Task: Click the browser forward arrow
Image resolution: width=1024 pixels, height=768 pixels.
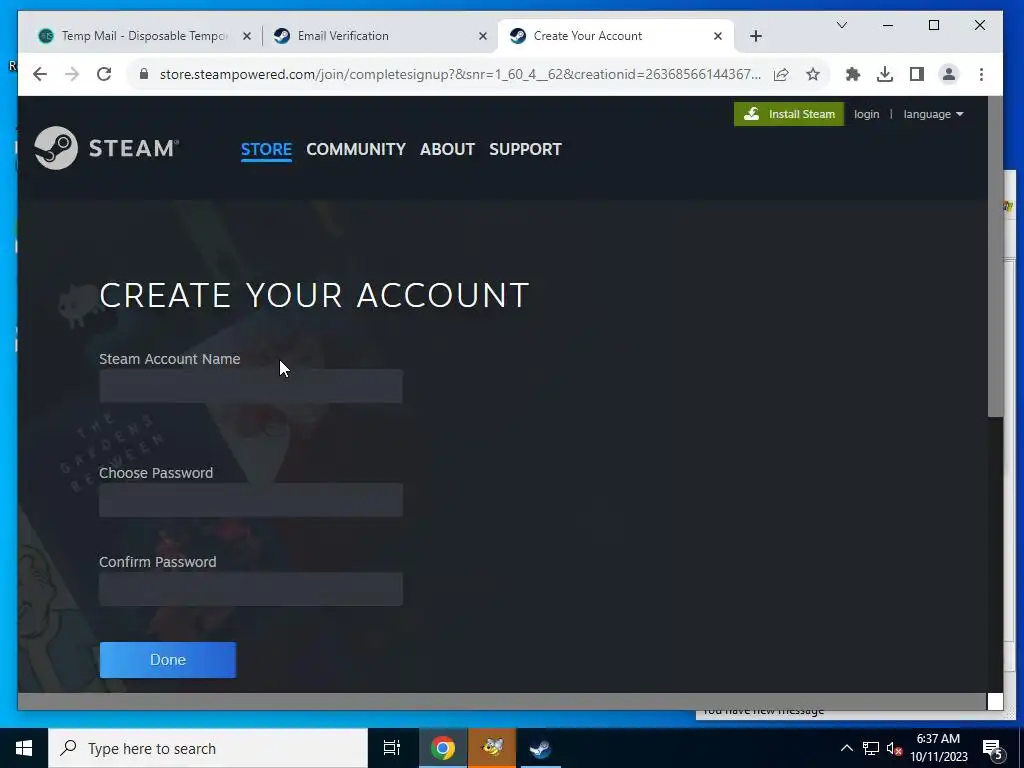Action: point(72,74)
